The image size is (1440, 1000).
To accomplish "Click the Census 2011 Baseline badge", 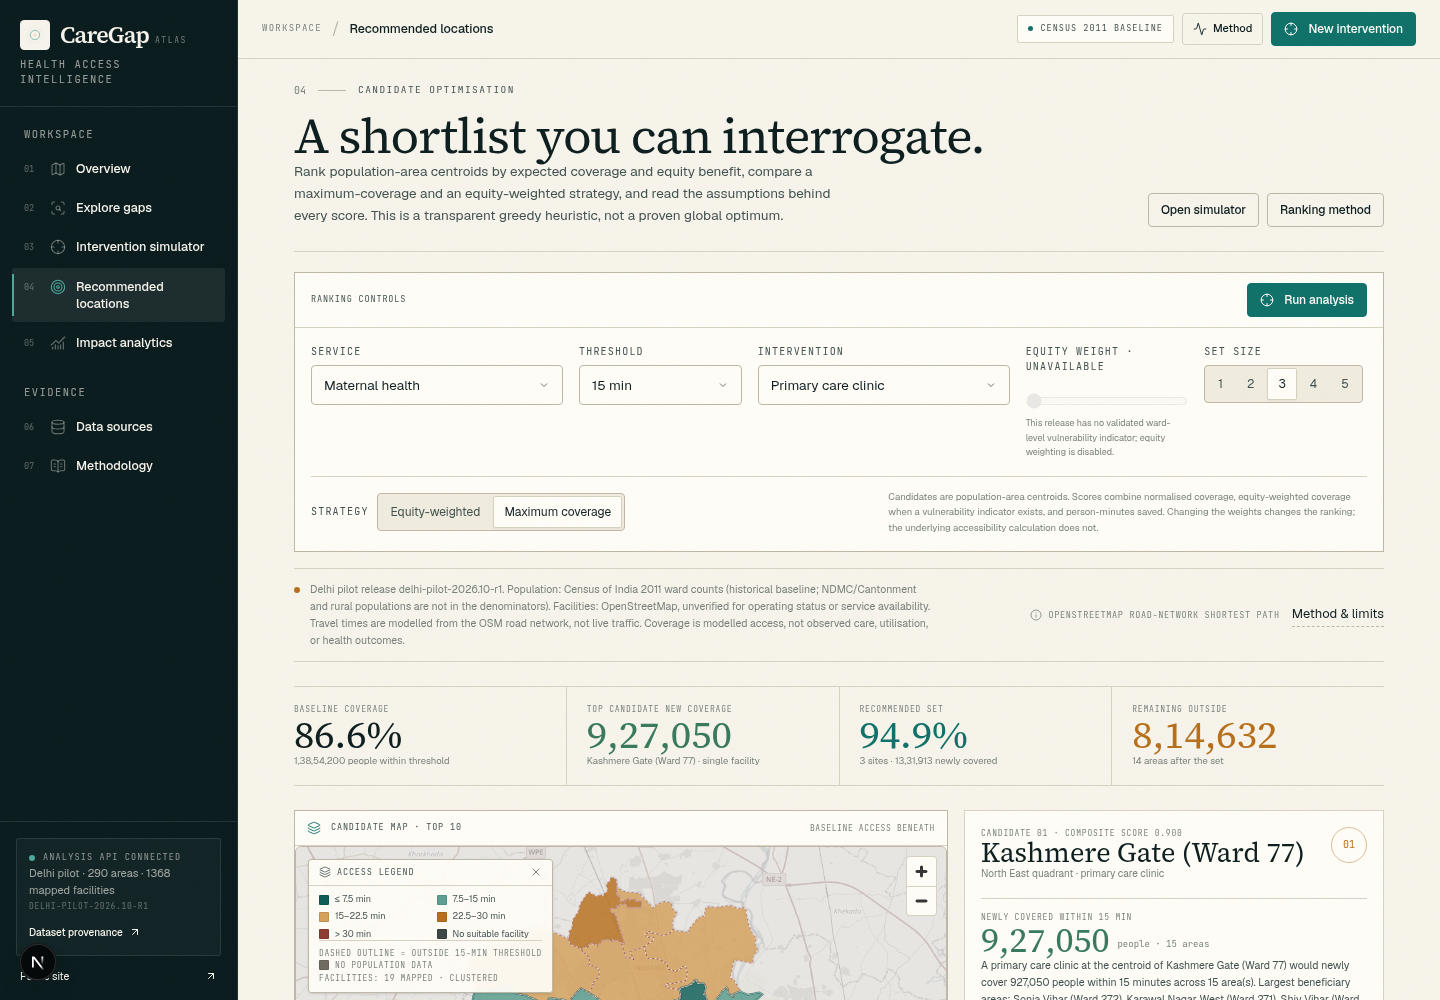I will point(1095,29).
